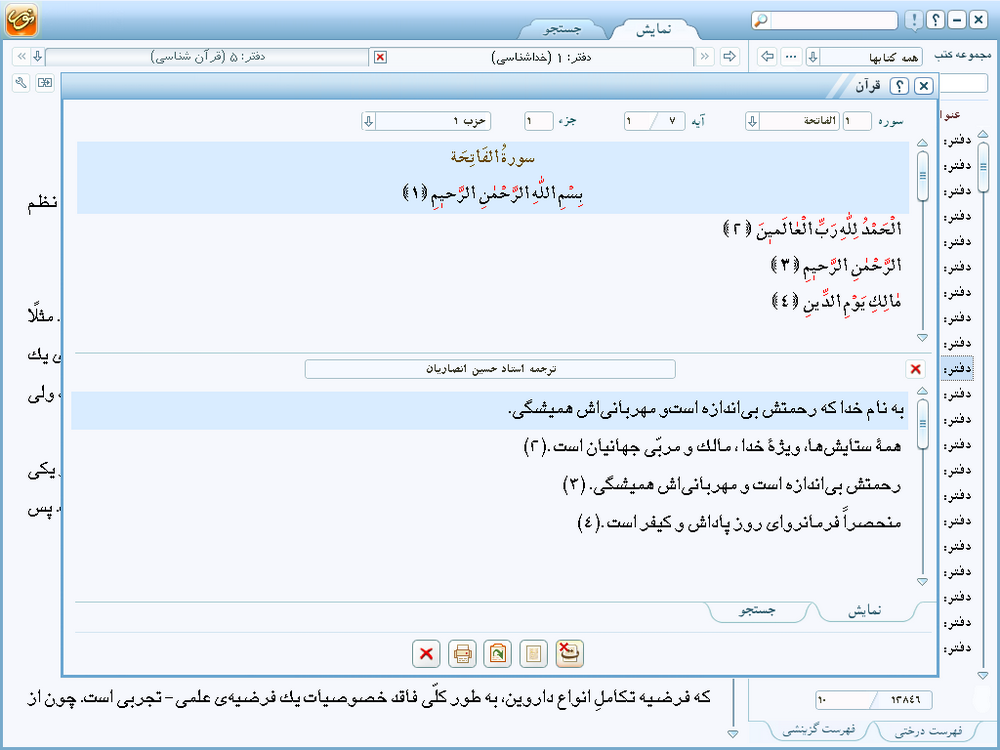
Task: Click the juz number input field
Action: point(538,121)
